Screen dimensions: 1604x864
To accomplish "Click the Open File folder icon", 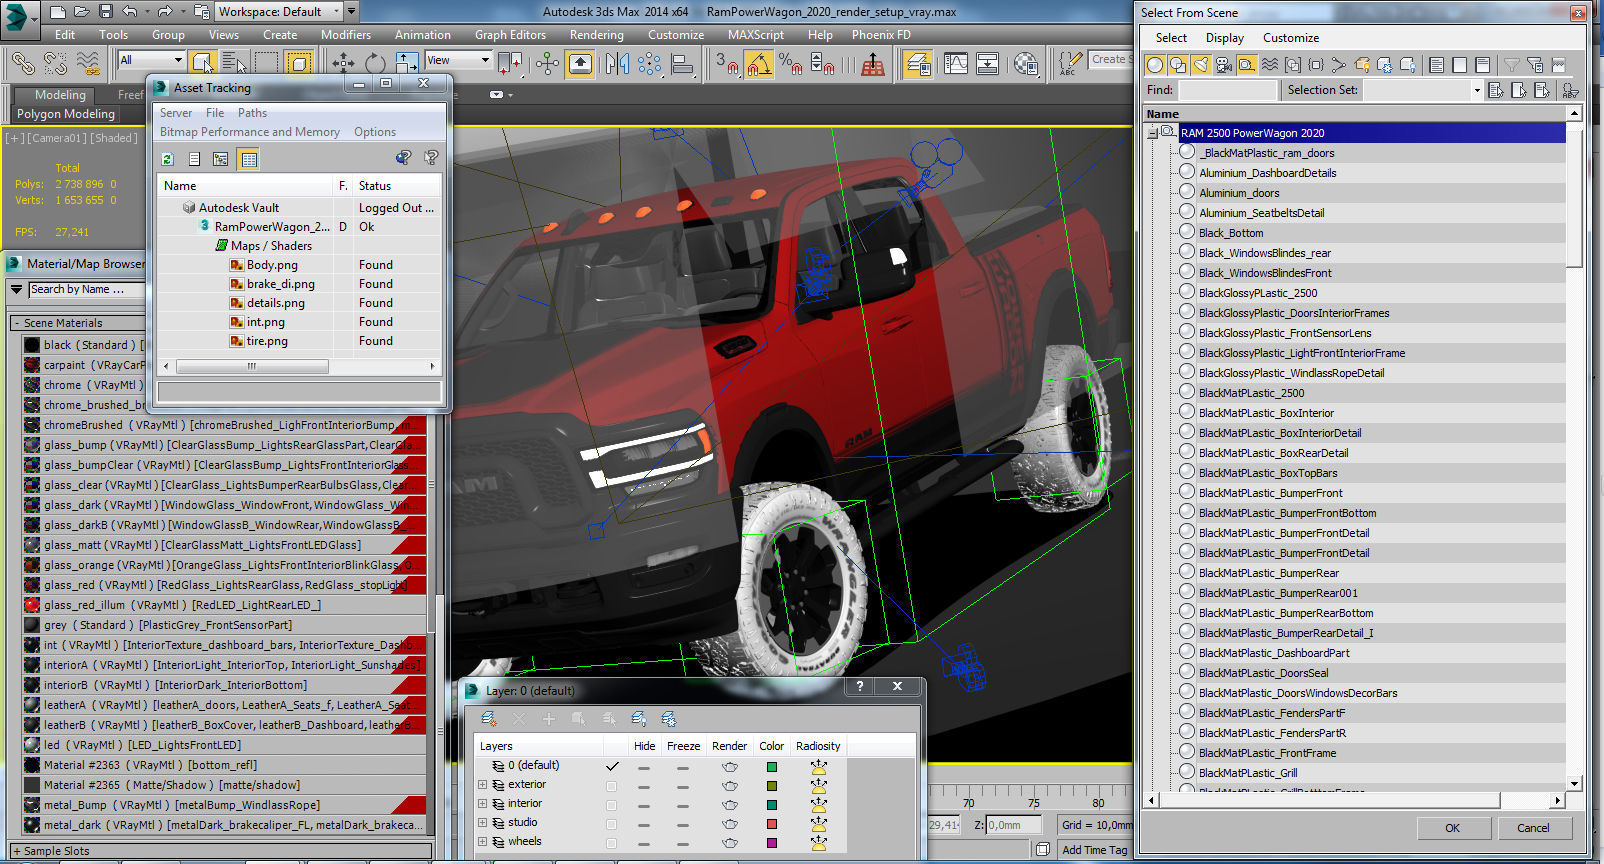I will [82, 12].
